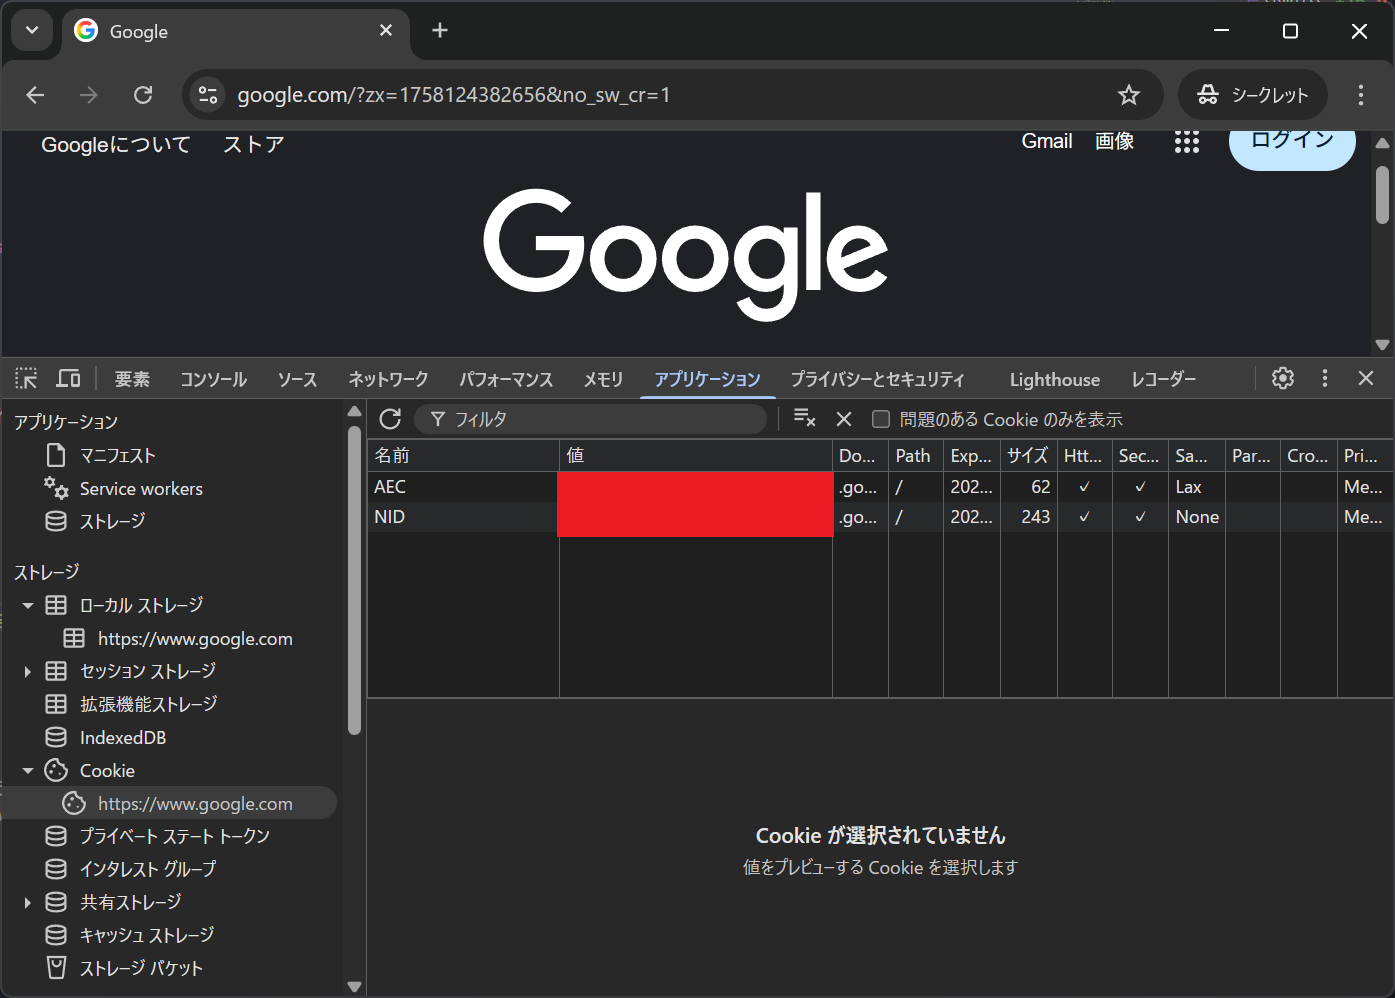Viewport: 1395px width, 998px height.
Task: Reload the page
Action: (143, 95)
